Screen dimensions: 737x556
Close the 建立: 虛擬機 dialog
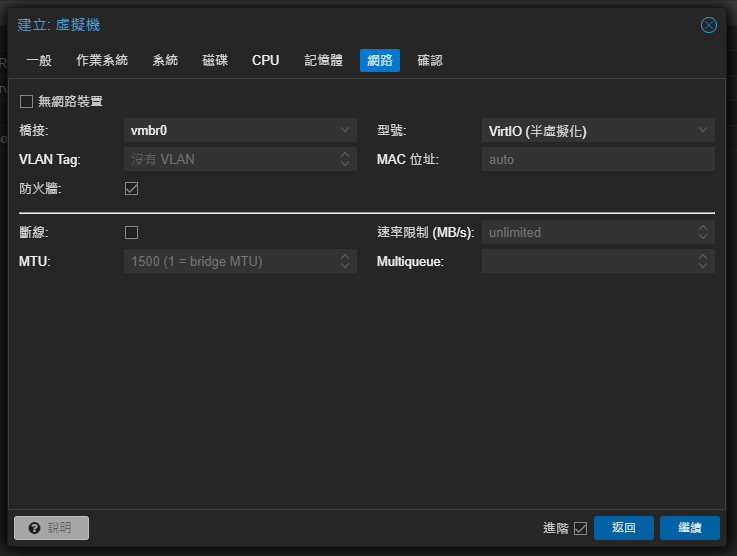click(709, 25)
